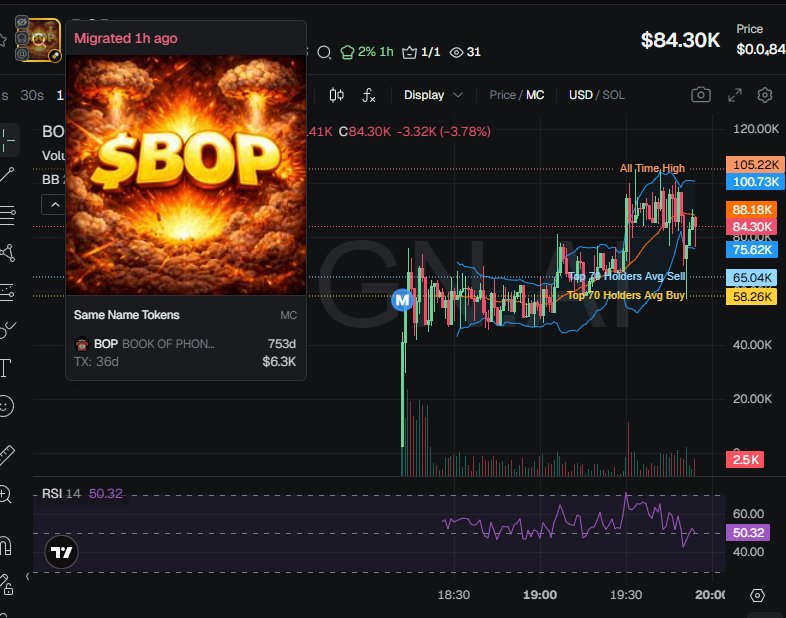Open the indicators fx menu
Screen dimensions: 786x618
coord(369,95)
